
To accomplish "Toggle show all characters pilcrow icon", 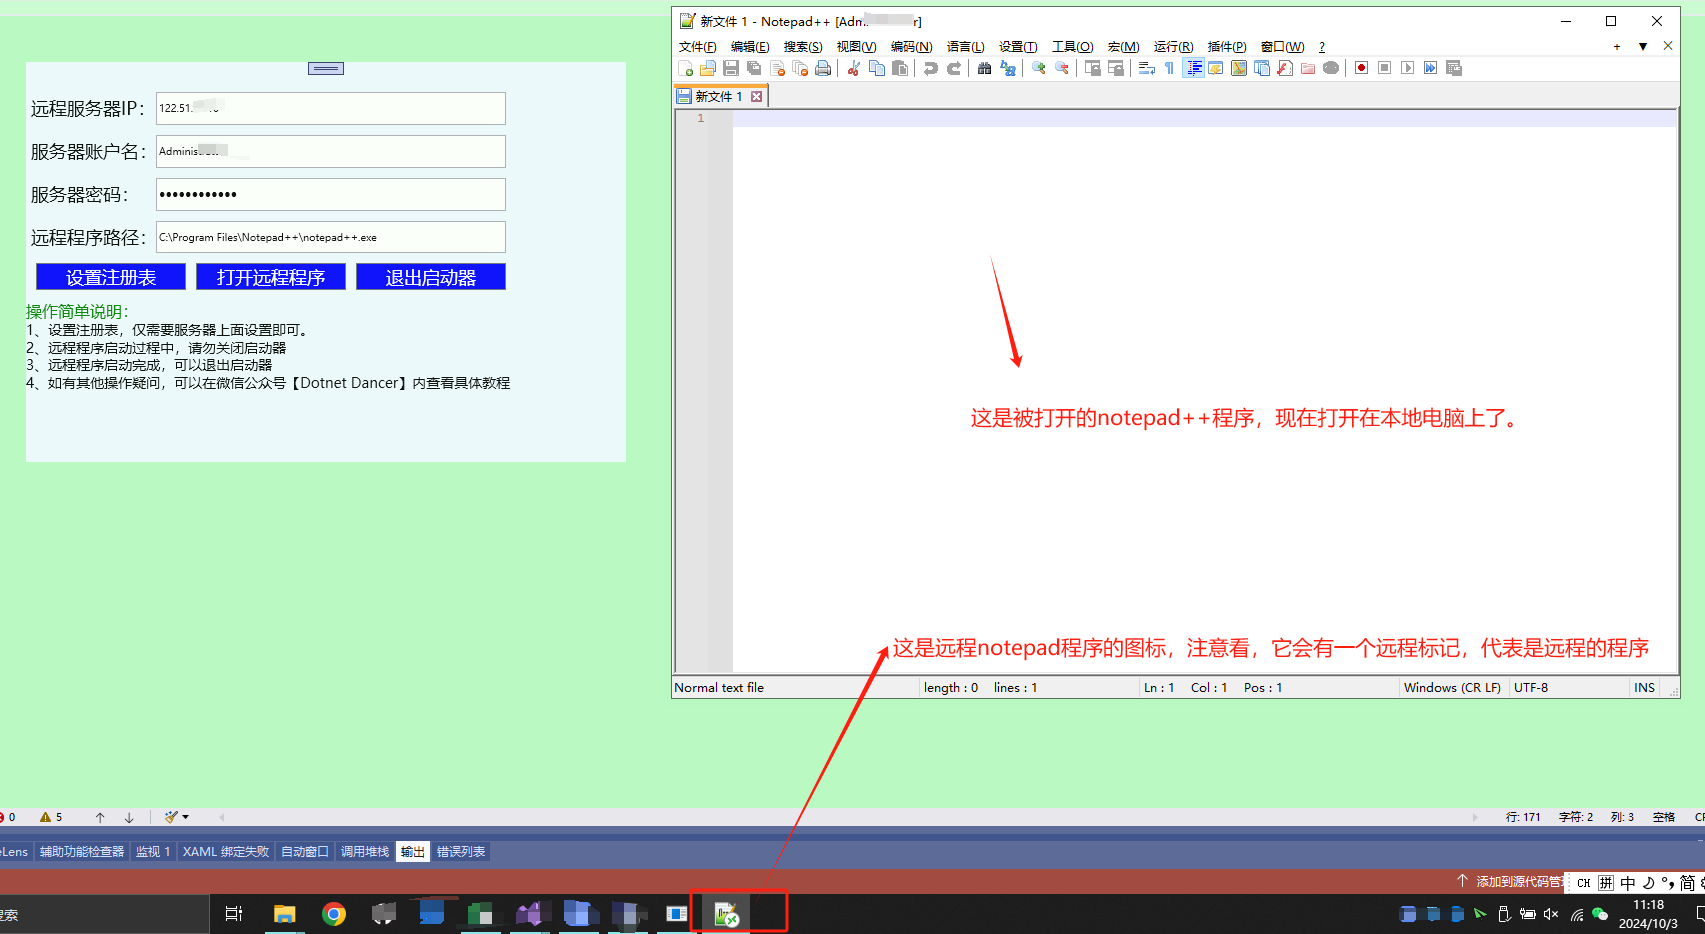I will [x=1169, y=68].
